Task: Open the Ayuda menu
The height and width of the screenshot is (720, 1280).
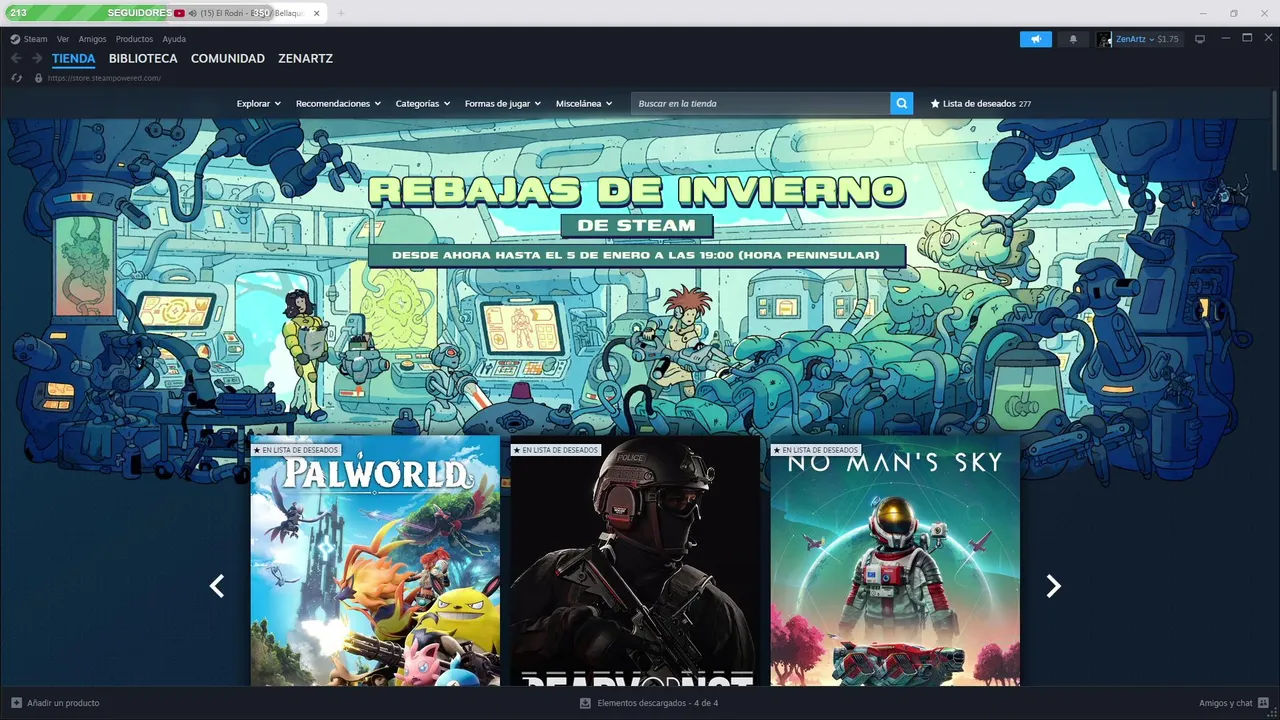Action: 174,39
